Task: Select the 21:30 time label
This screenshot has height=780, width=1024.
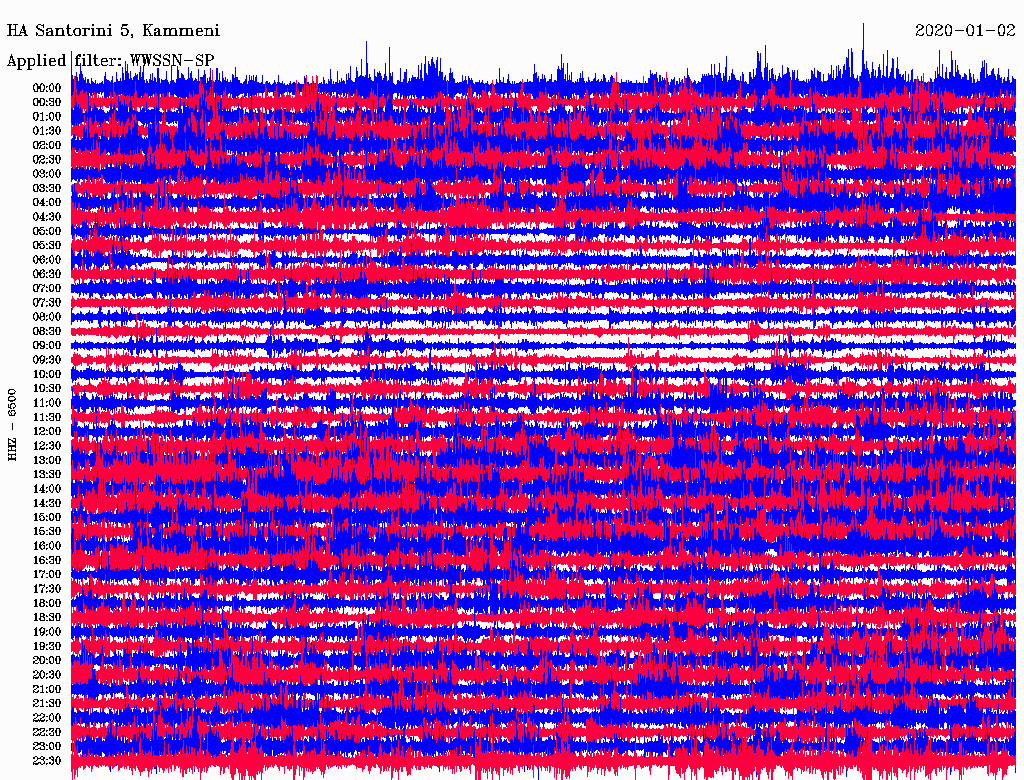Action: pos(47,704)
